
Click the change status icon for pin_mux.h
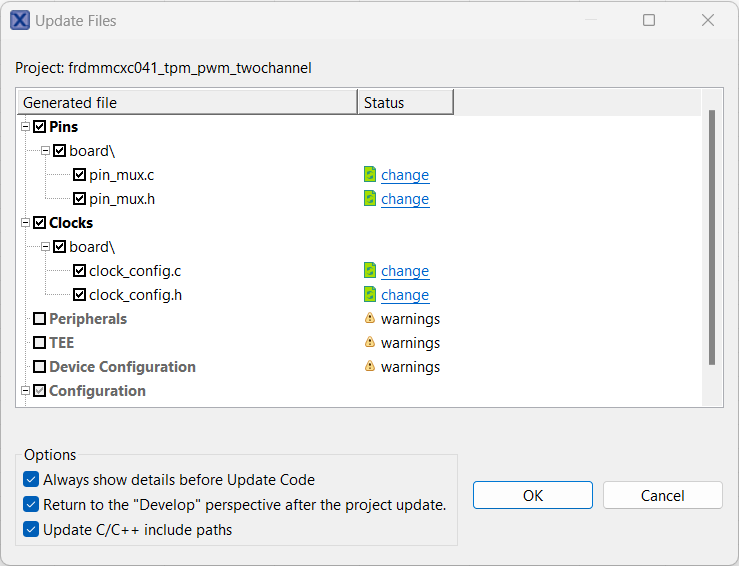[370, 199]
